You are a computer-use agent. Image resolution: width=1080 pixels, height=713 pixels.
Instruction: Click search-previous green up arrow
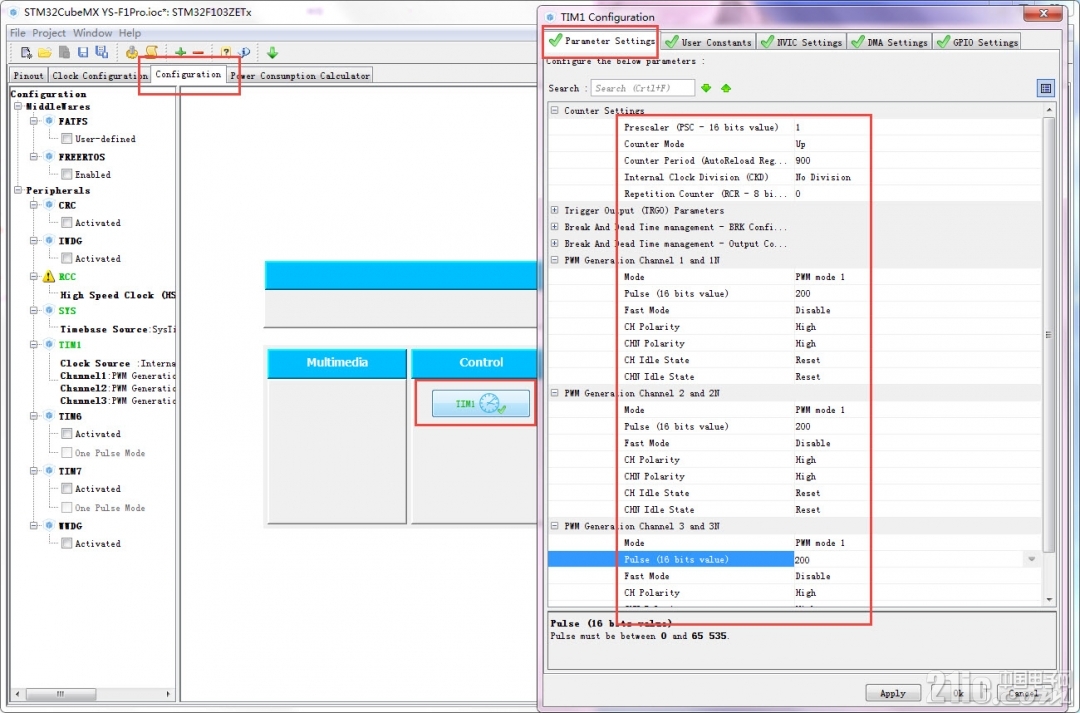coord(726,88)
